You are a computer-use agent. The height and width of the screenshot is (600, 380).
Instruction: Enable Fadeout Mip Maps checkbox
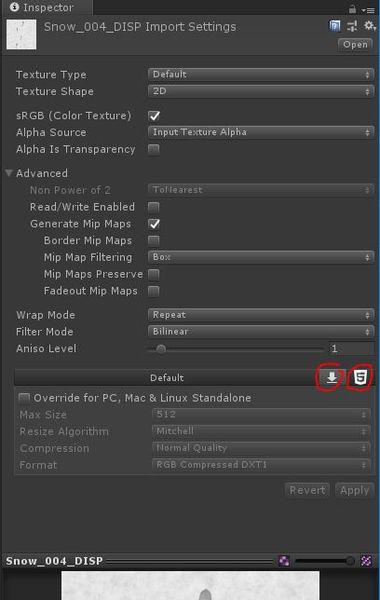pos(154,291)
